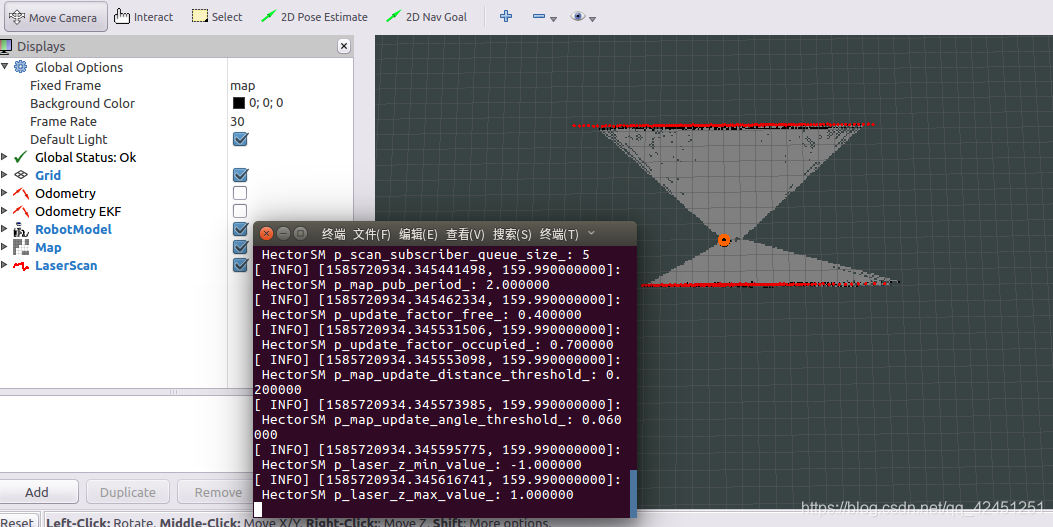Toggle the Map display checkbox
Screen dimensions: 1053x527
coord(240,247)
